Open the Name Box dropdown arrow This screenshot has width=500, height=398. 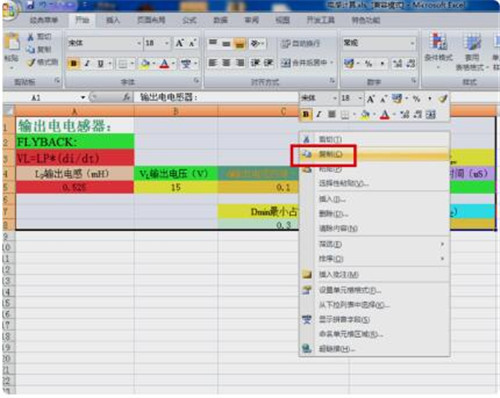click(x=83, y=98)
